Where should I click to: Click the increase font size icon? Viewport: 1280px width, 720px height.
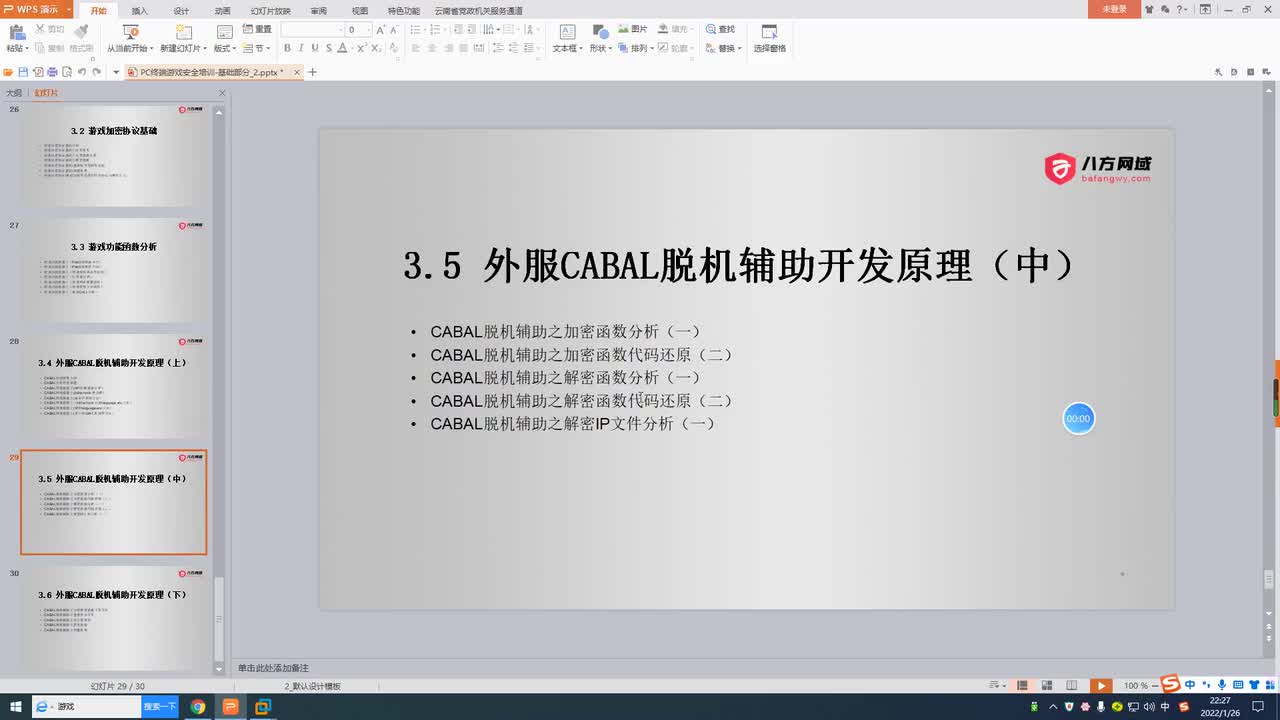click(381, 30)
